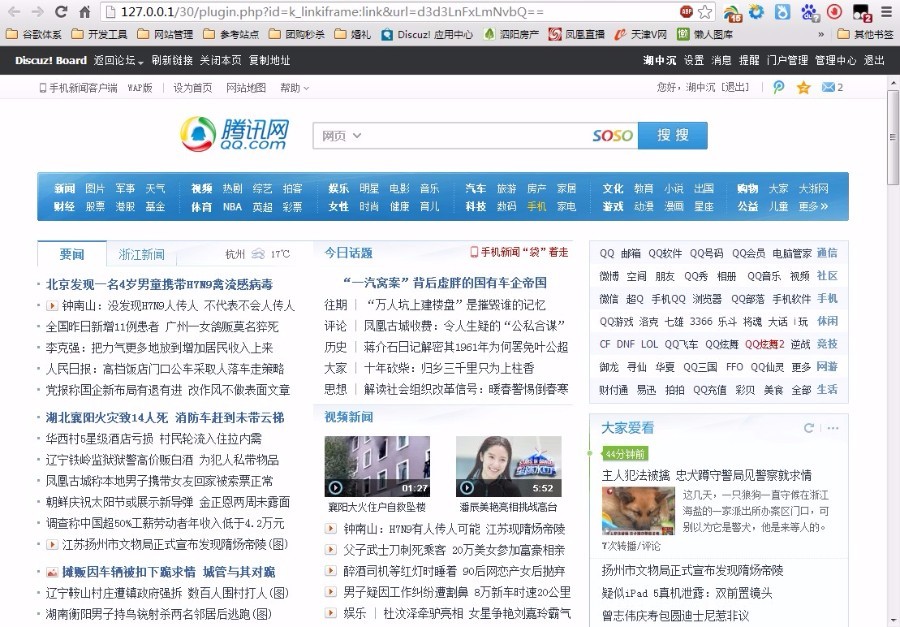Viewport: 900px width, 627px height.
Task: Go to the browser home icon
Action: point(84,11)
